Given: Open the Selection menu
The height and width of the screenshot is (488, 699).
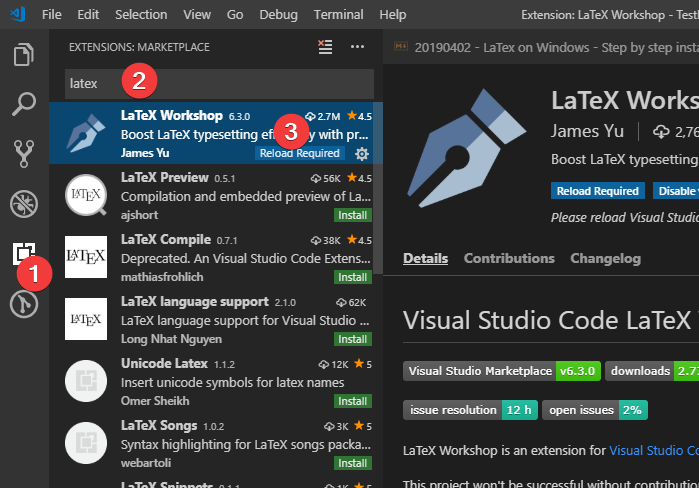Looking at the screenshot, I should (x=141, y=14).
